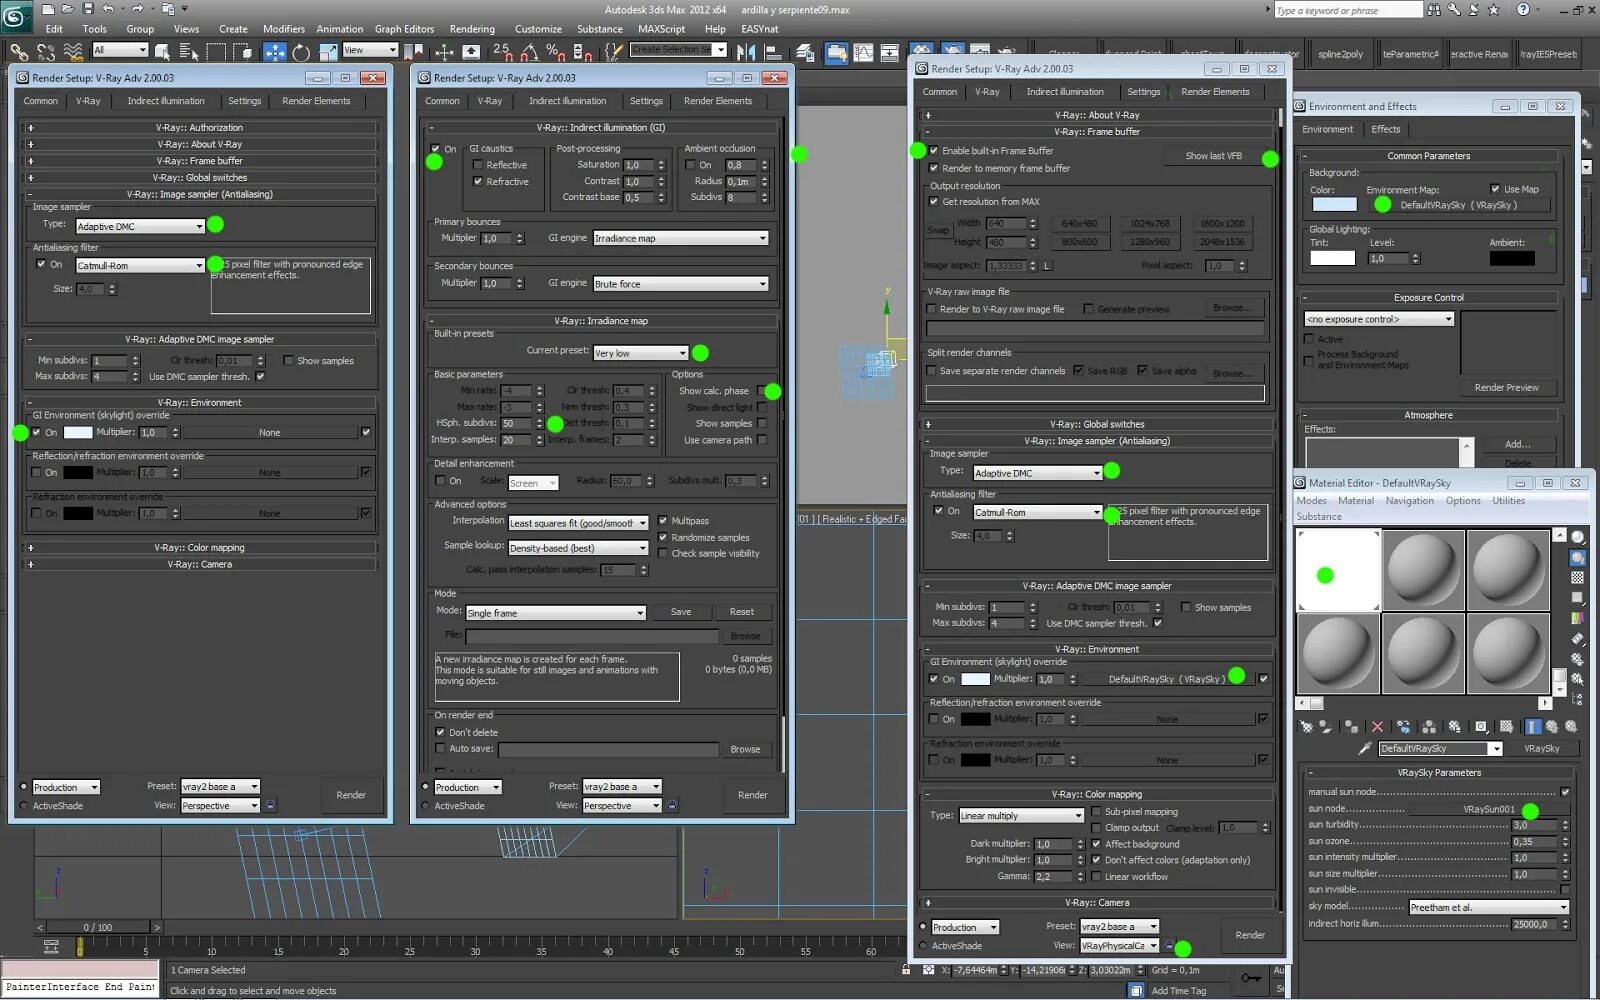Click the Video Color Check icon

tap(1577, 618)
